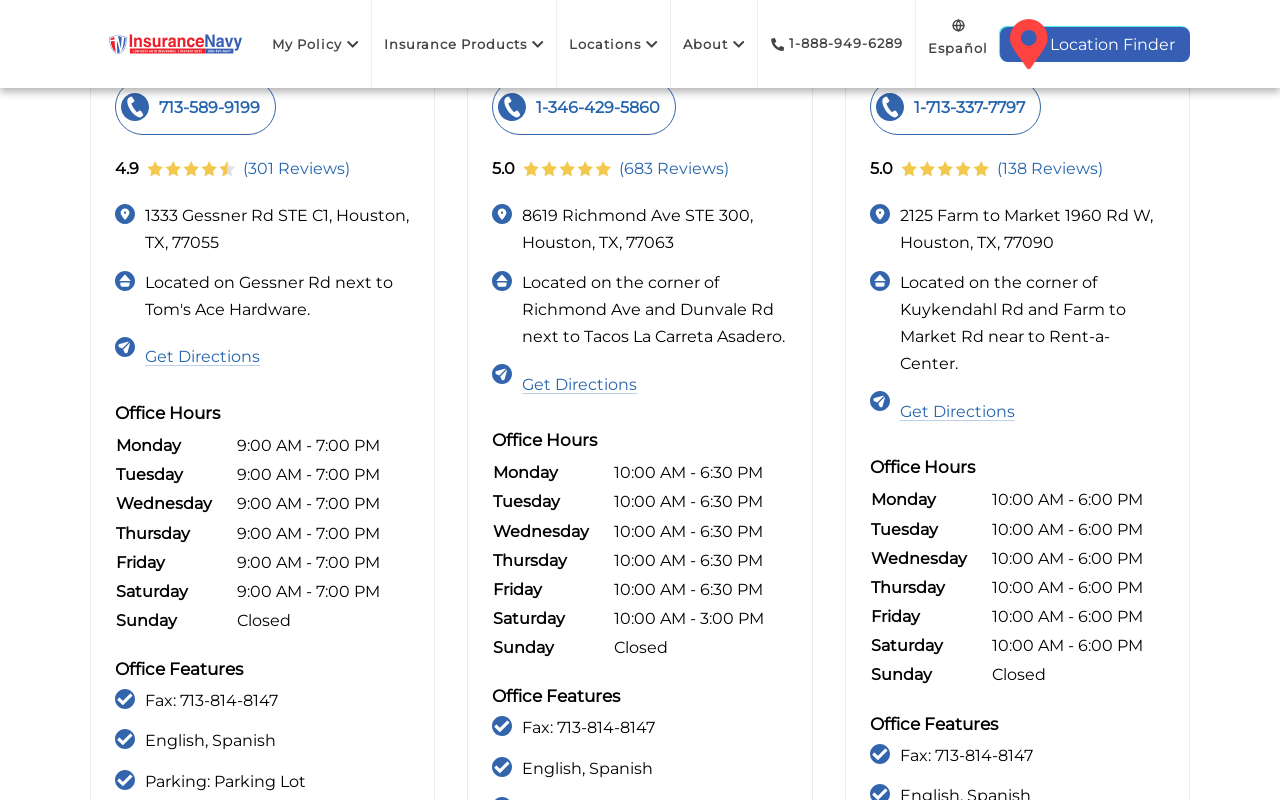Get Directions to 2125 Farm to Market office
This screenshot has height=800, width=1280.
point(957,412)
